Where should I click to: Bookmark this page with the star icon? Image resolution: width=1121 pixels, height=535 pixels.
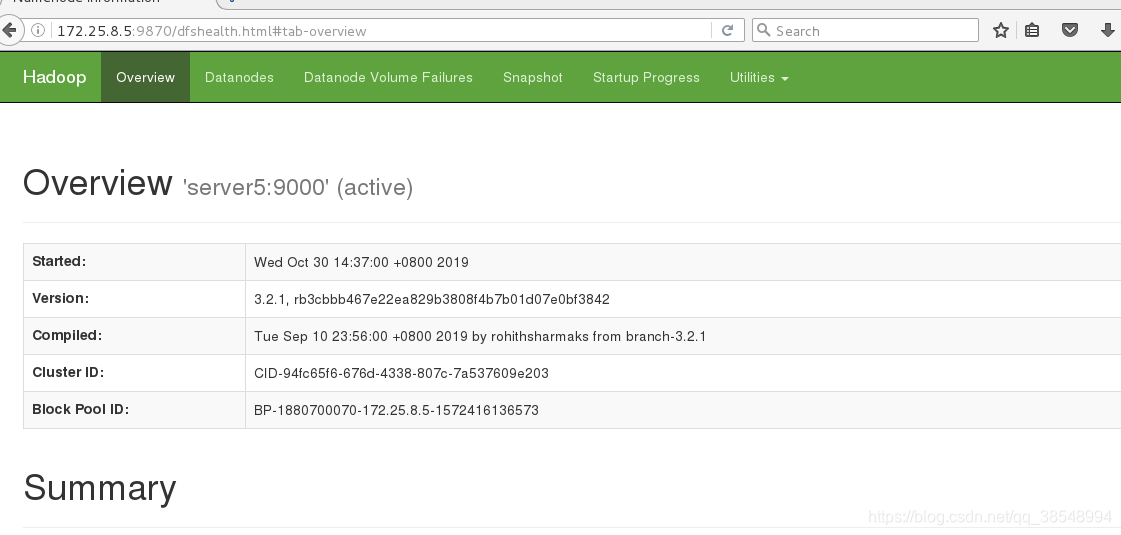[x=1001, y=30]
